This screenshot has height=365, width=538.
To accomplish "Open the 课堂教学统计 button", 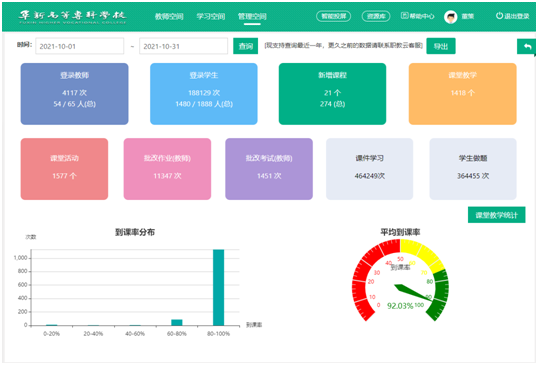I will (496, 215).
